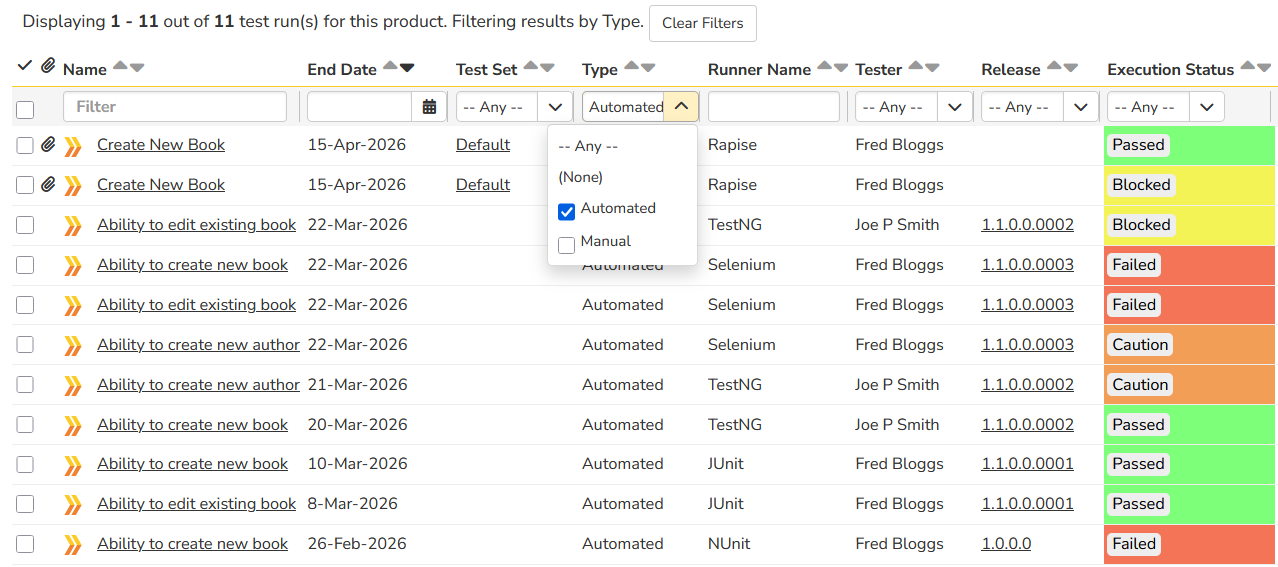Select checkbox for Blocked Create New Book row
Viewport: 1278px width, 567px height.
[x=25, y=185]
